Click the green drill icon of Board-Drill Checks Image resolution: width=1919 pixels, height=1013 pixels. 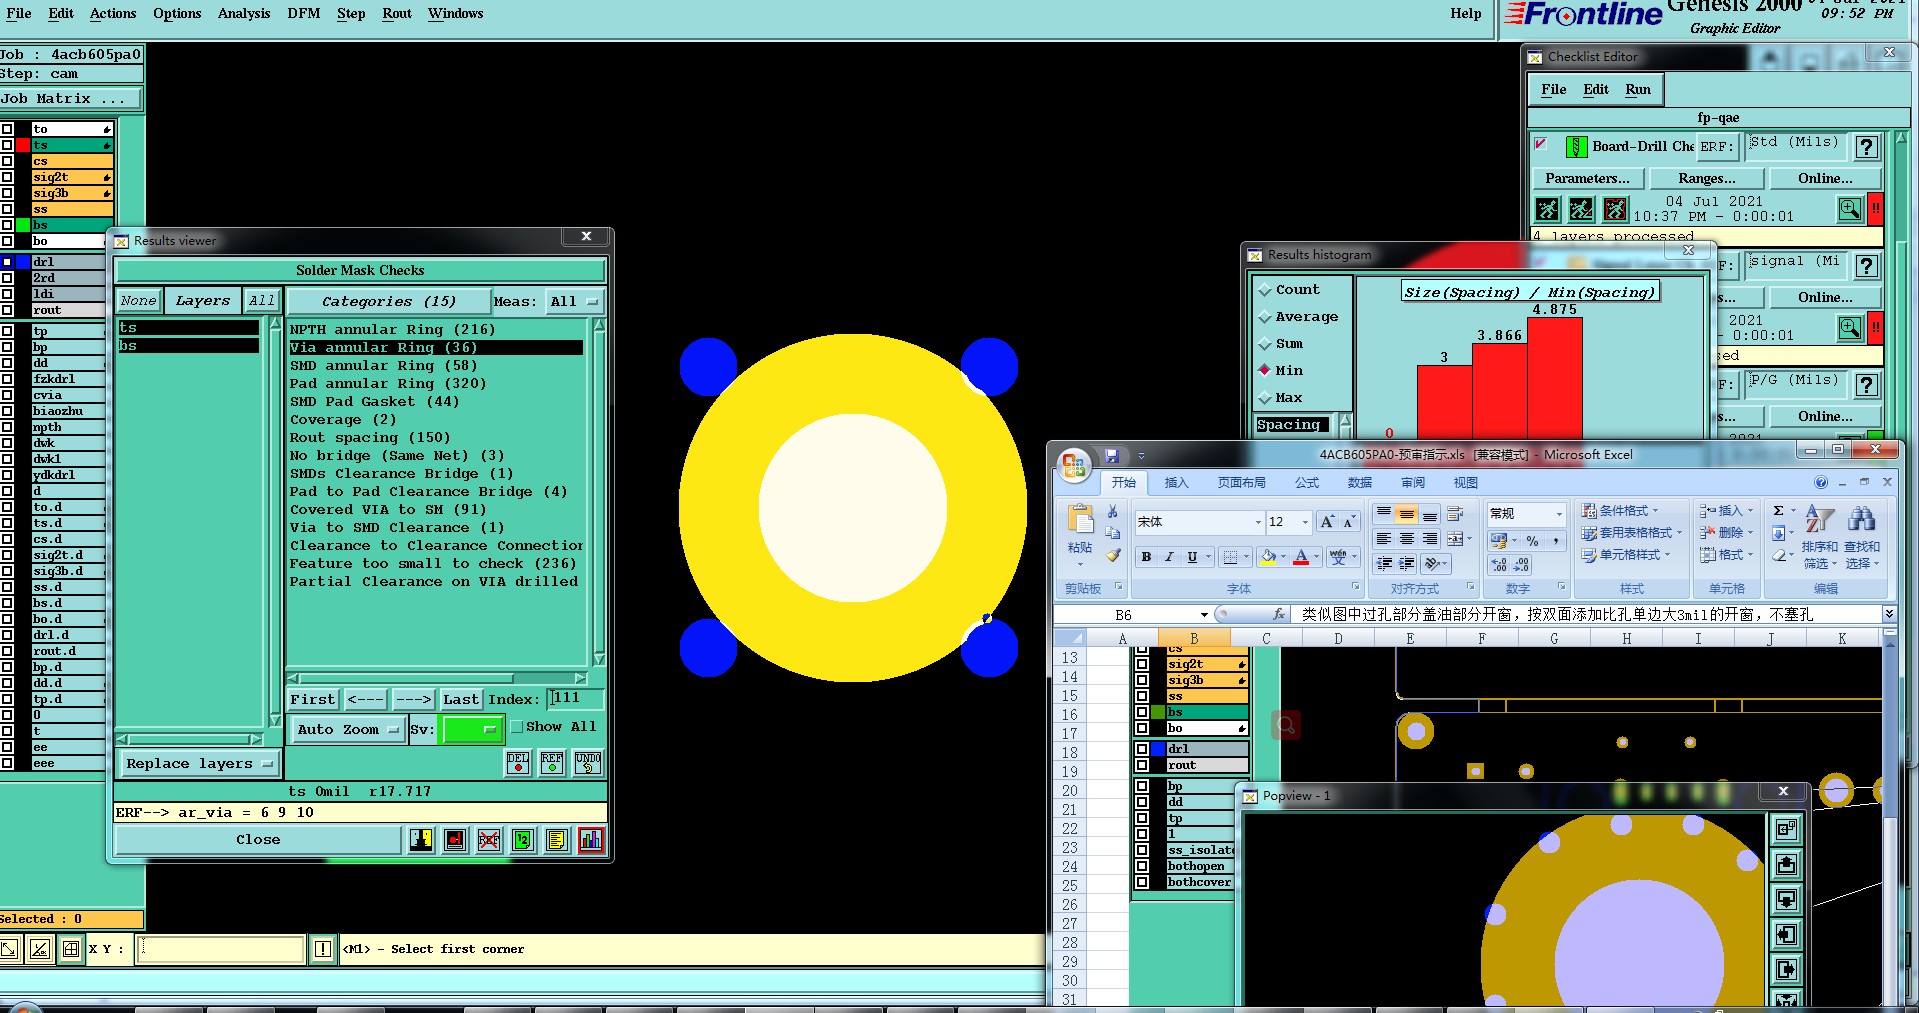click(x=1576, y=147)
